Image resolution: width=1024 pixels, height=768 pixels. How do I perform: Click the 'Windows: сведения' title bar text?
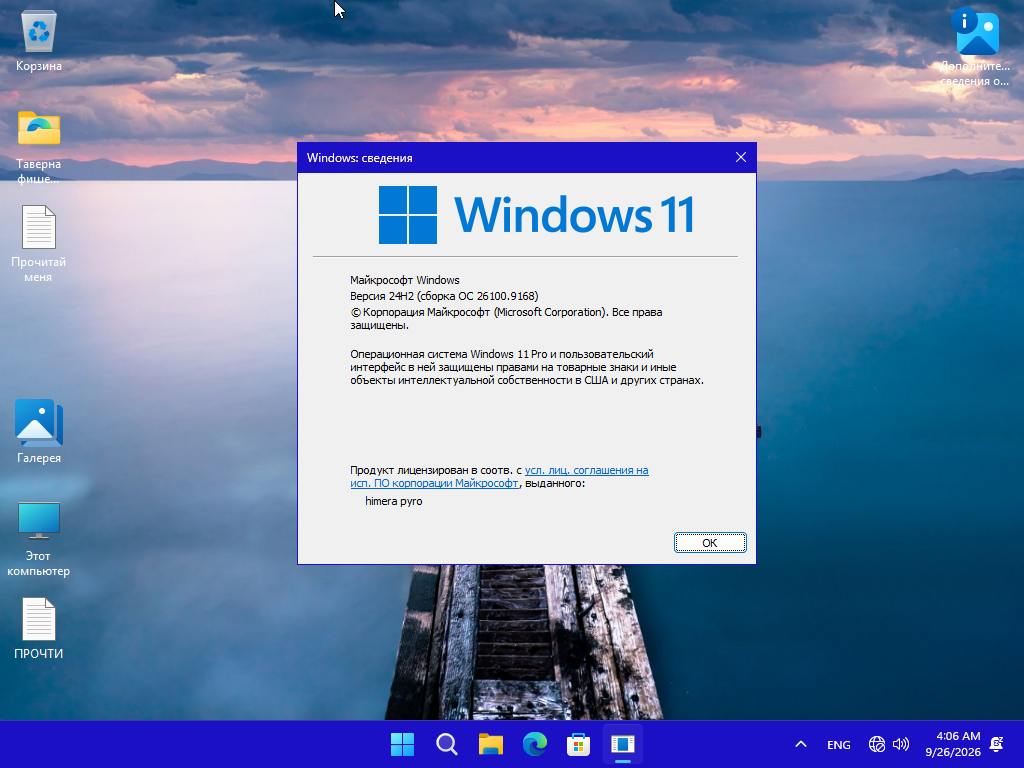pos(360,158)
